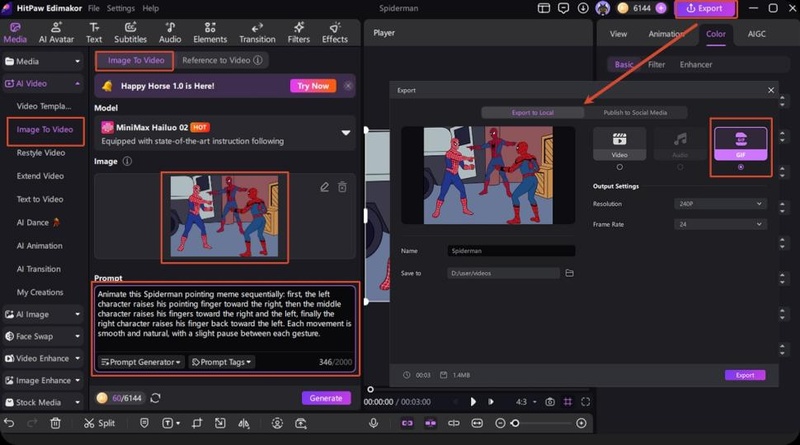
Task: Open Restyle Video in sidebar
Action: point(41,153)
